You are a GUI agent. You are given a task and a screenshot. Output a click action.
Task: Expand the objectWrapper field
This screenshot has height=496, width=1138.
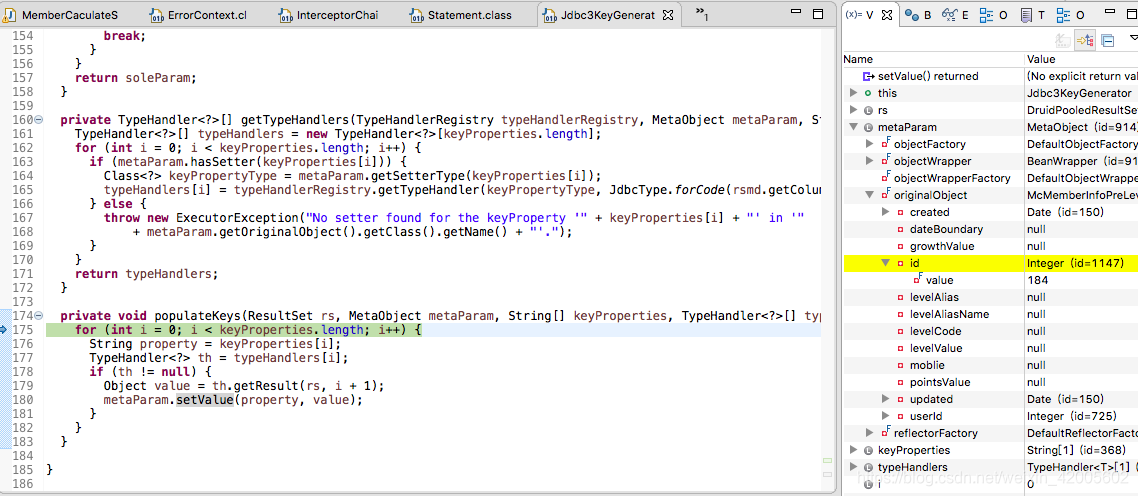tap(870, 161)
